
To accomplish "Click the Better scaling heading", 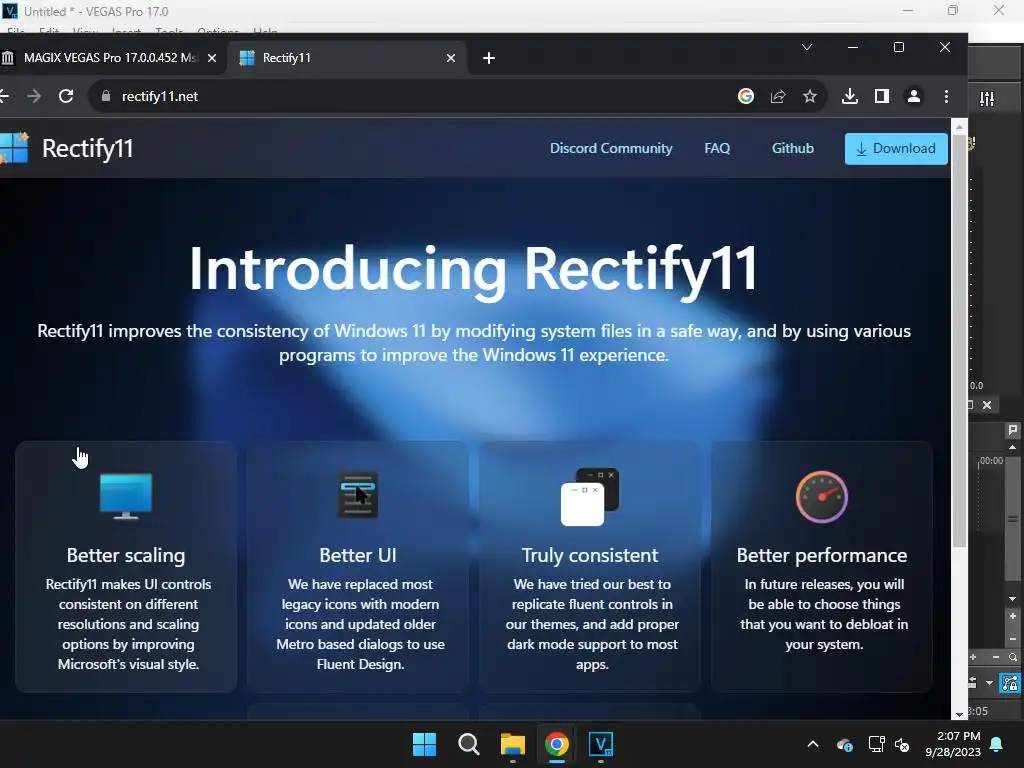I will point(126,555).
